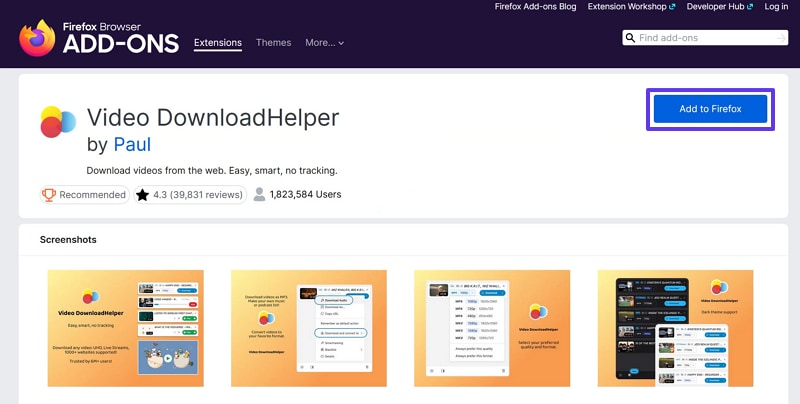
Task: Open the 4.3 (39,831 reviews) link
Action: coord(190,195)
